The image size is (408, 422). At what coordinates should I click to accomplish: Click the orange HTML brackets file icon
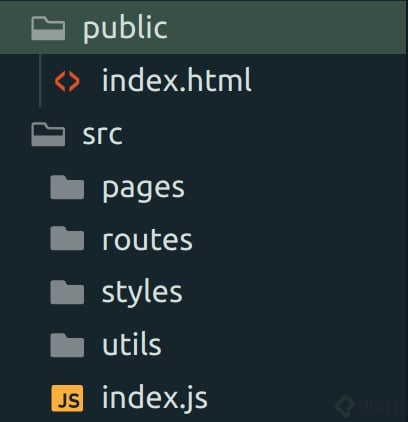67,82
